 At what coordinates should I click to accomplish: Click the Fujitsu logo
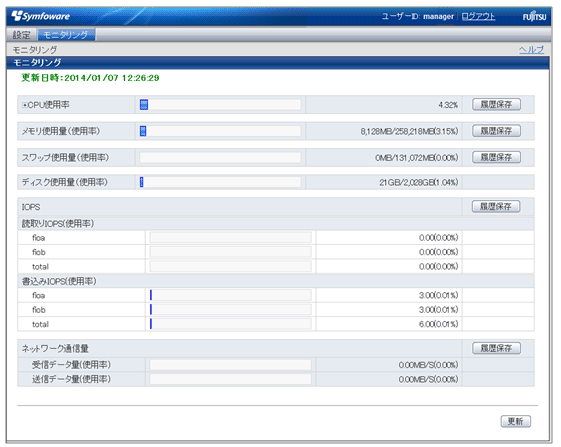[x=535, y=17]
